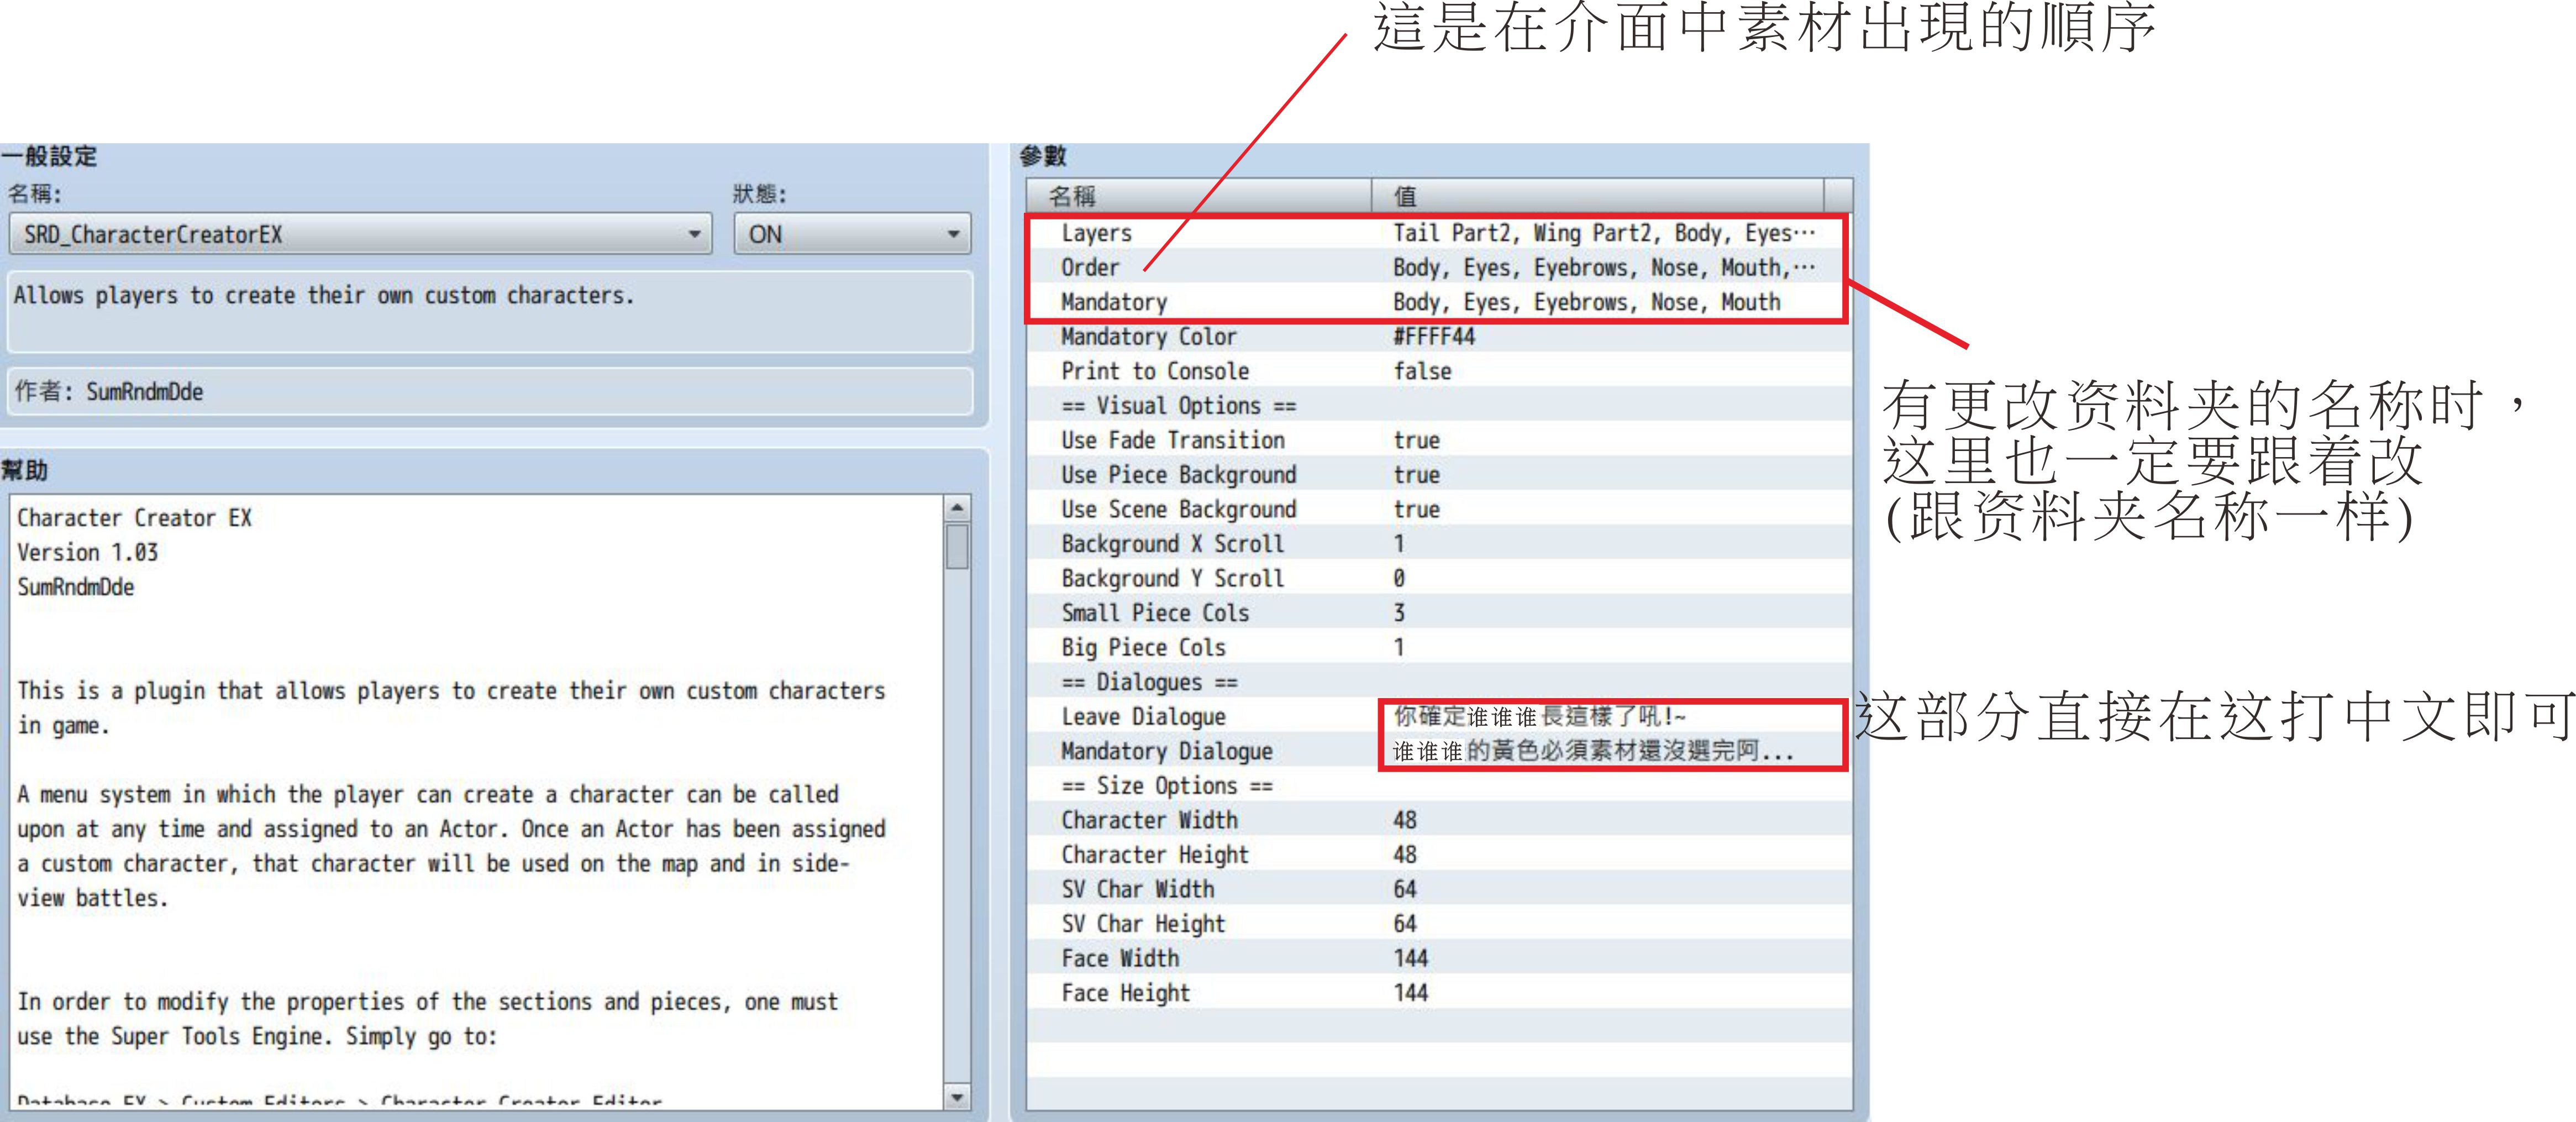Select the SV Char Width parameter
Viewport: 2576px width, 1122px height.
[x=1439, y=889]
